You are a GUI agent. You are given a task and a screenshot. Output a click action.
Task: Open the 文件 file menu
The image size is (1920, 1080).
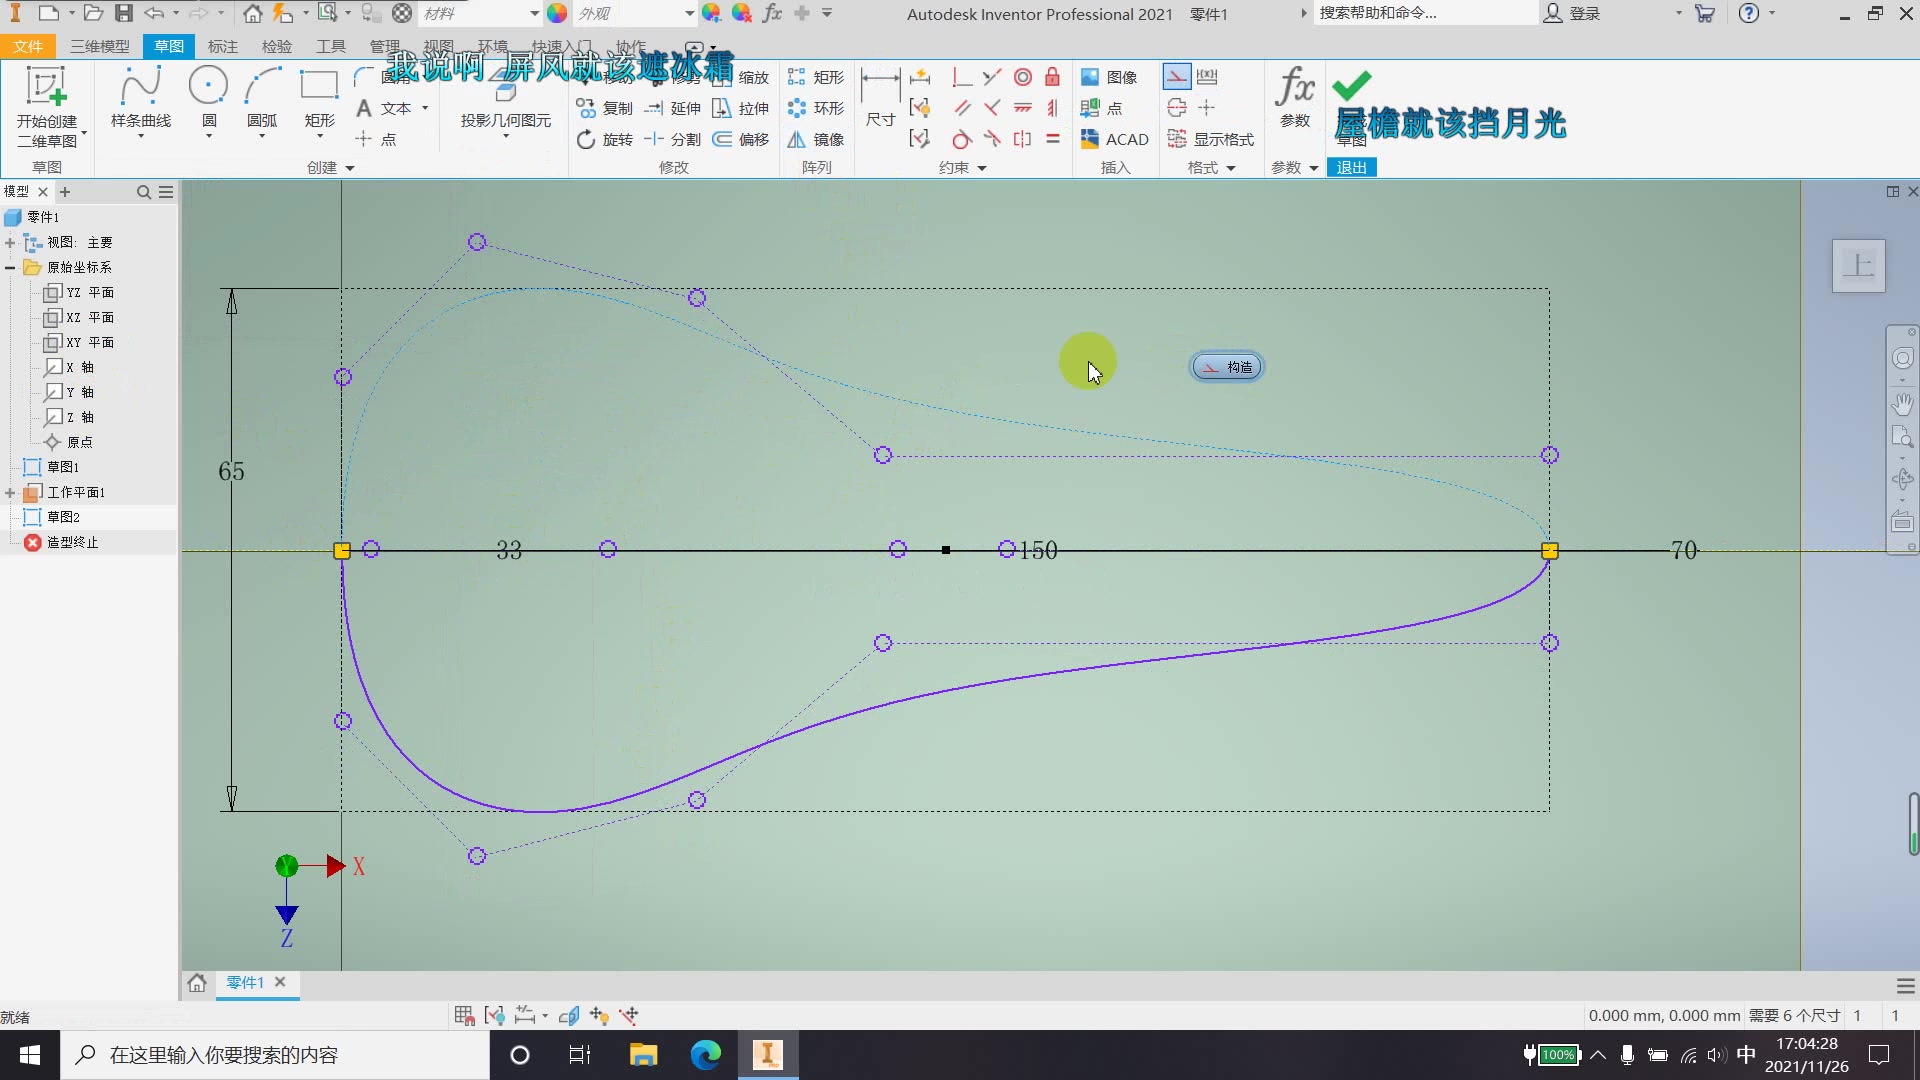click(x=28, y=46)
